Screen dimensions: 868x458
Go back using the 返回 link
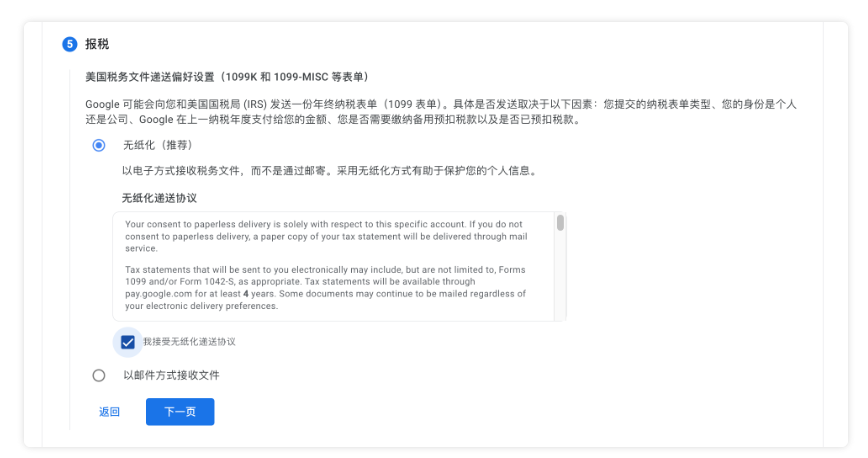click(x=109, y=411)
